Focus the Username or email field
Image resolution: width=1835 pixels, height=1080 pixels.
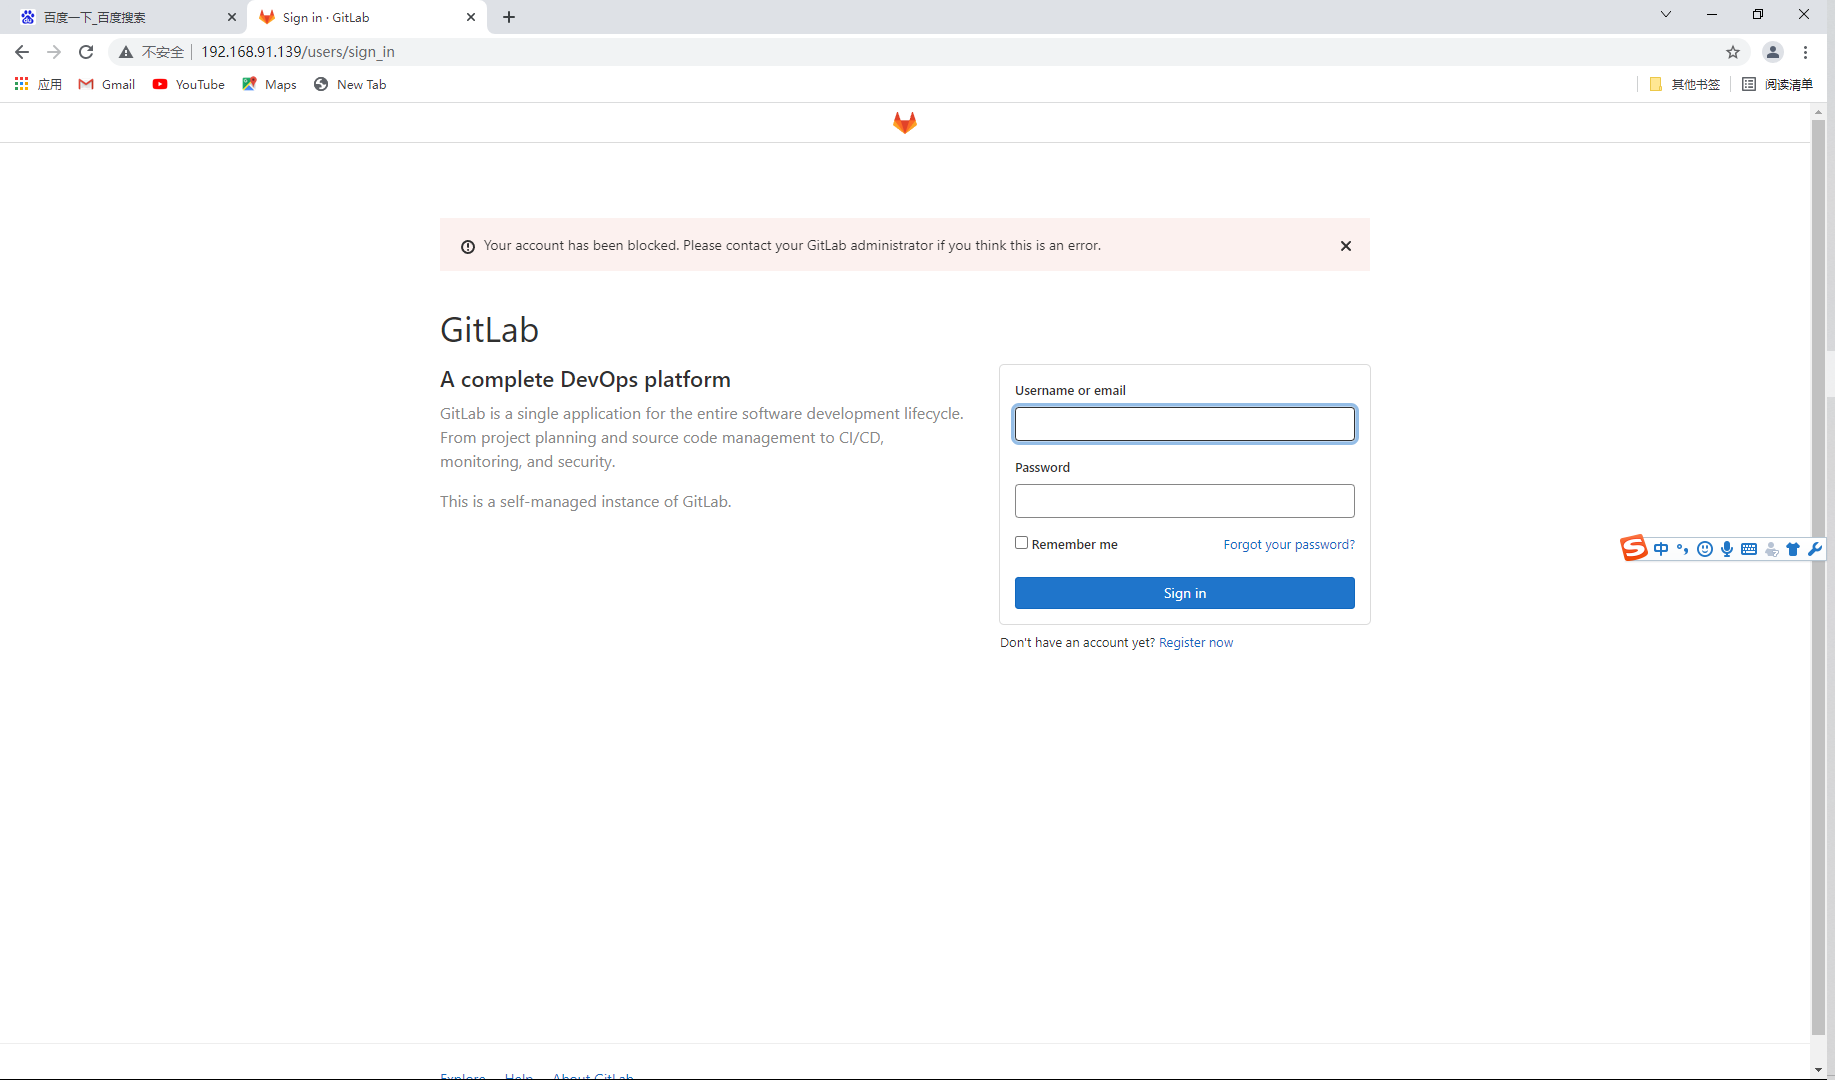click(x=1184, y=424)
